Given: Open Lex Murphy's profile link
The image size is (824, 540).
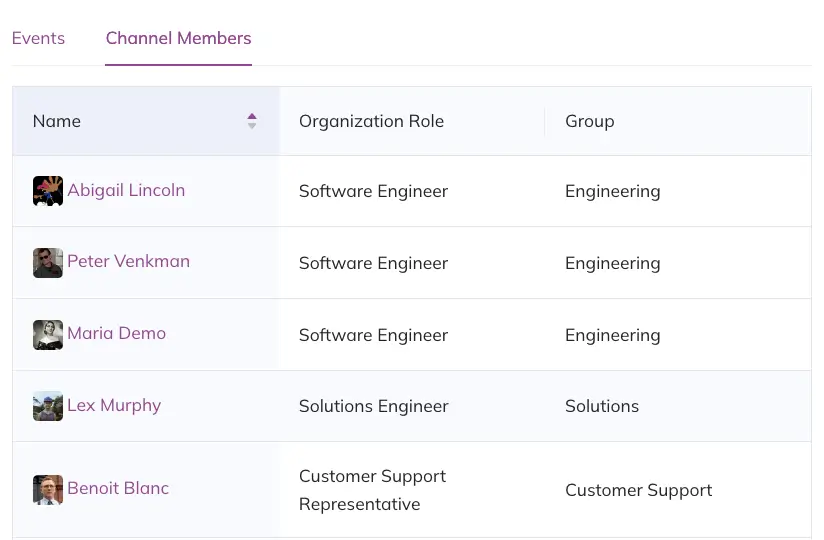Looking at the screenshot, I should [x=114, y=405].
